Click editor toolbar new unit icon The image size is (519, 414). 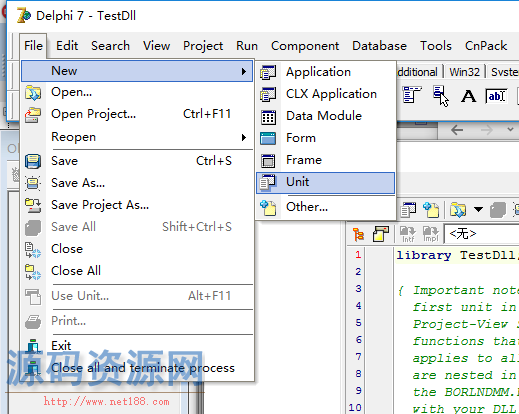(408, 210)
